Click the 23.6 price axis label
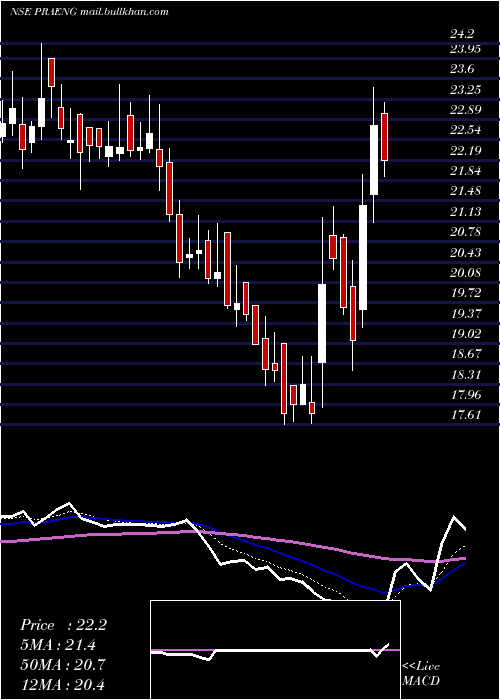 coord(462,69)
